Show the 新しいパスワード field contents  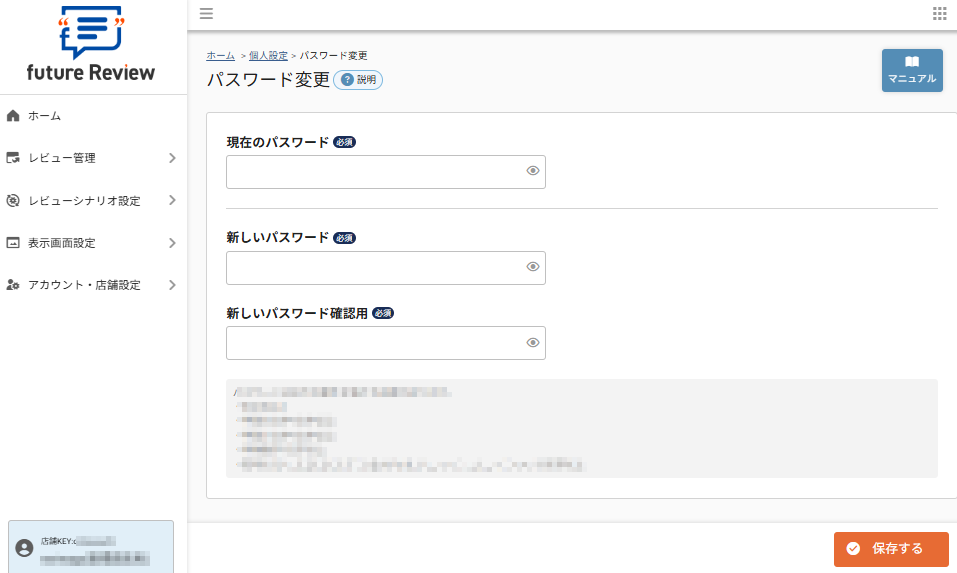click(x=533, y=267)
